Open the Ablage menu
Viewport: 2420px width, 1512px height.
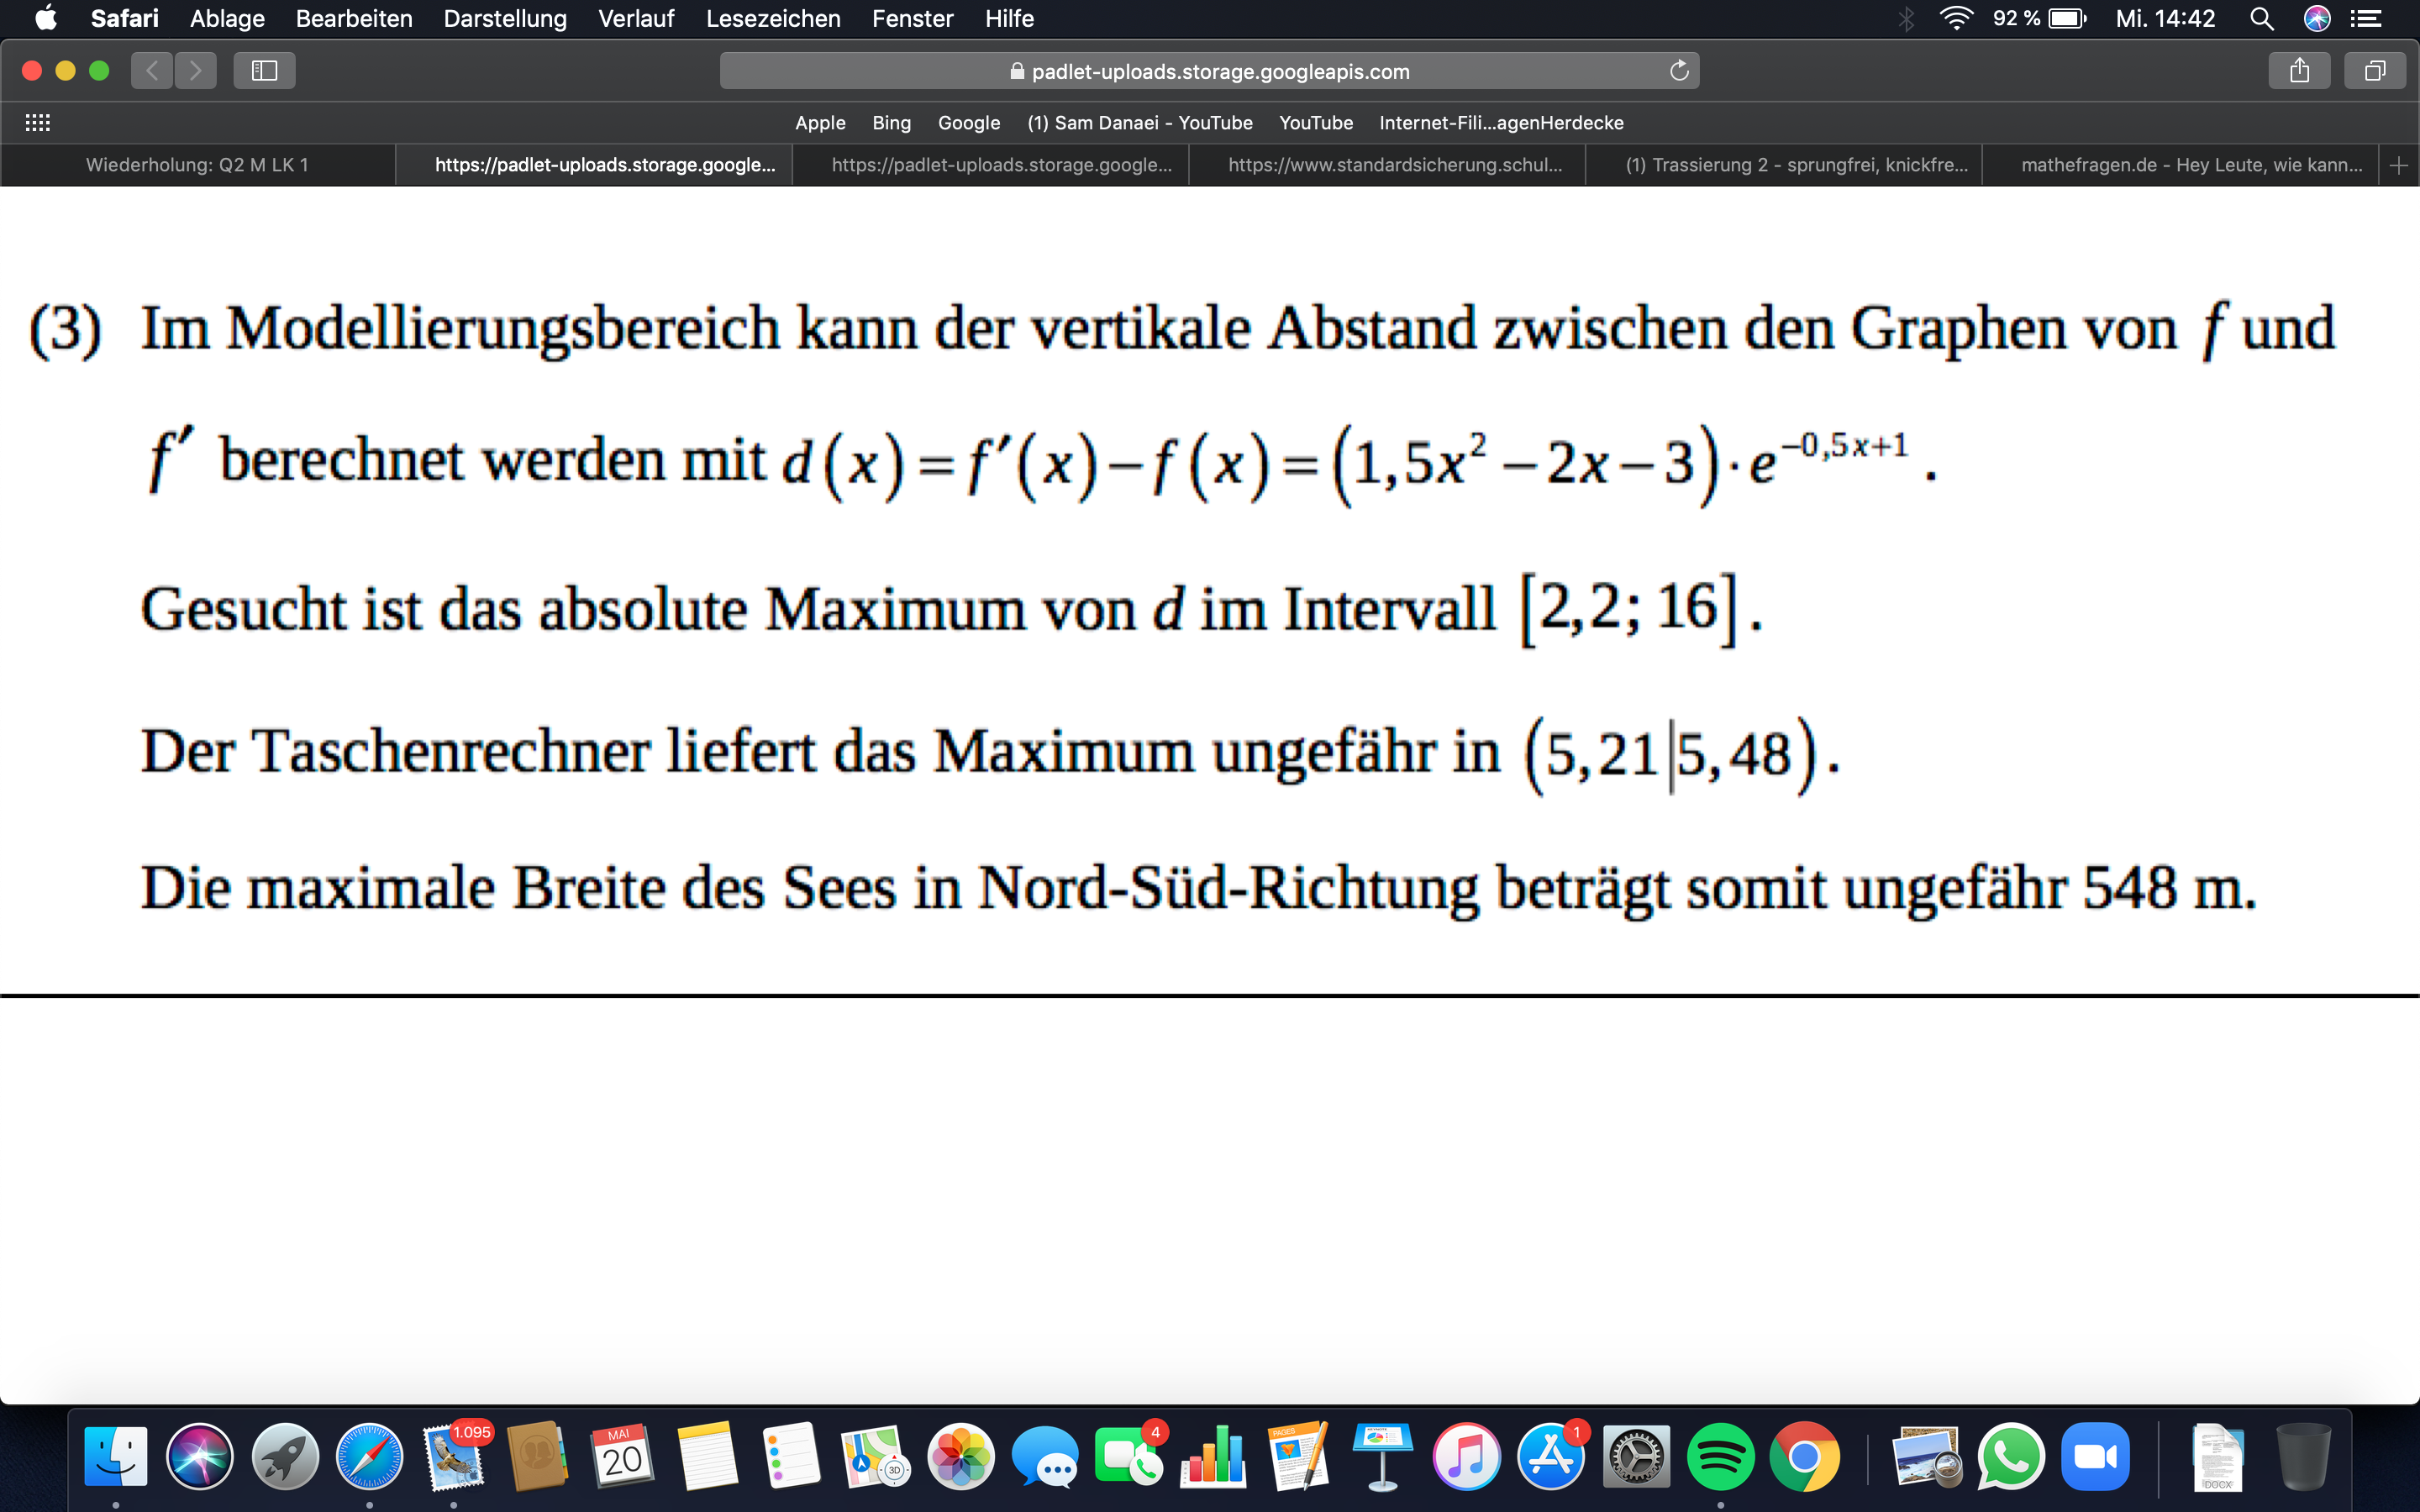pyautogui.click(x=227, y=18)
